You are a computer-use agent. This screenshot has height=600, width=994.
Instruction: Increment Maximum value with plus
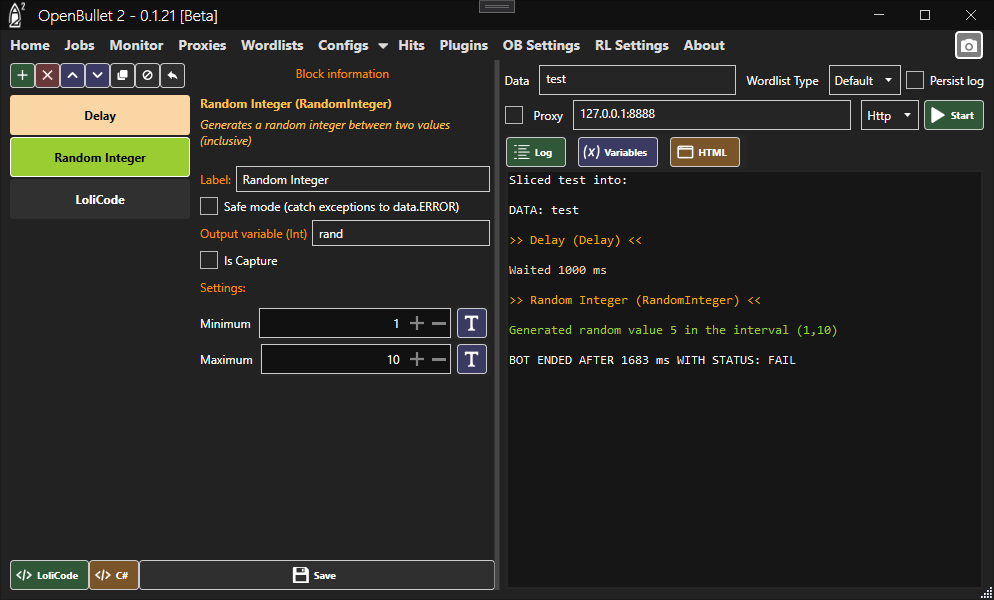(x=416, y=360)
